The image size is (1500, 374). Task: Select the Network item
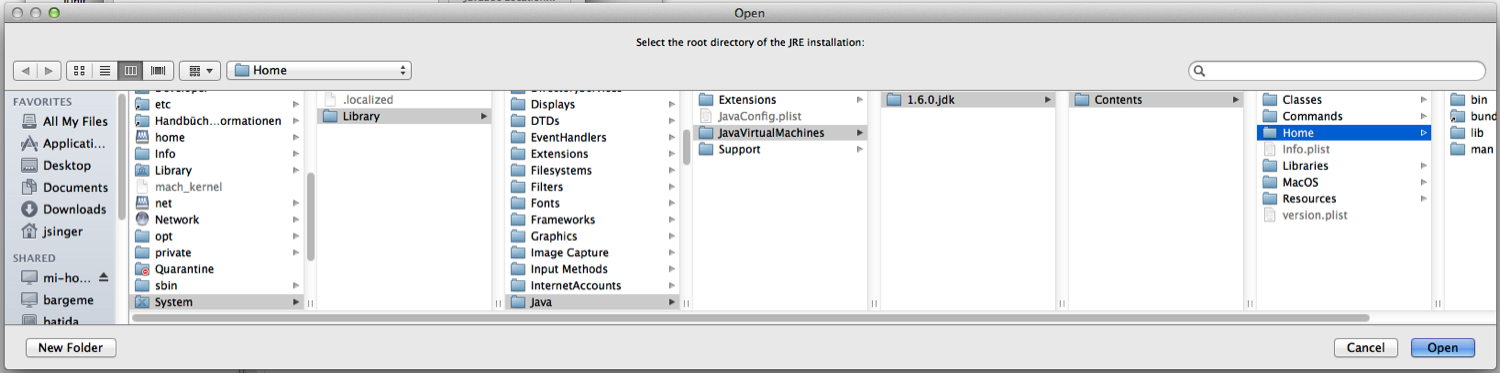click(217, 220)
